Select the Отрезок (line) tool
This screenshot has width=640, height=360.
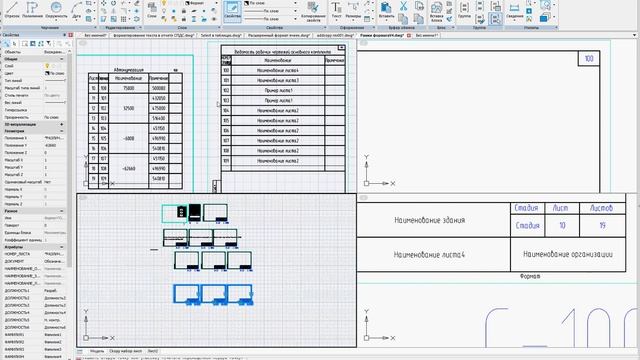pos(12,9)
